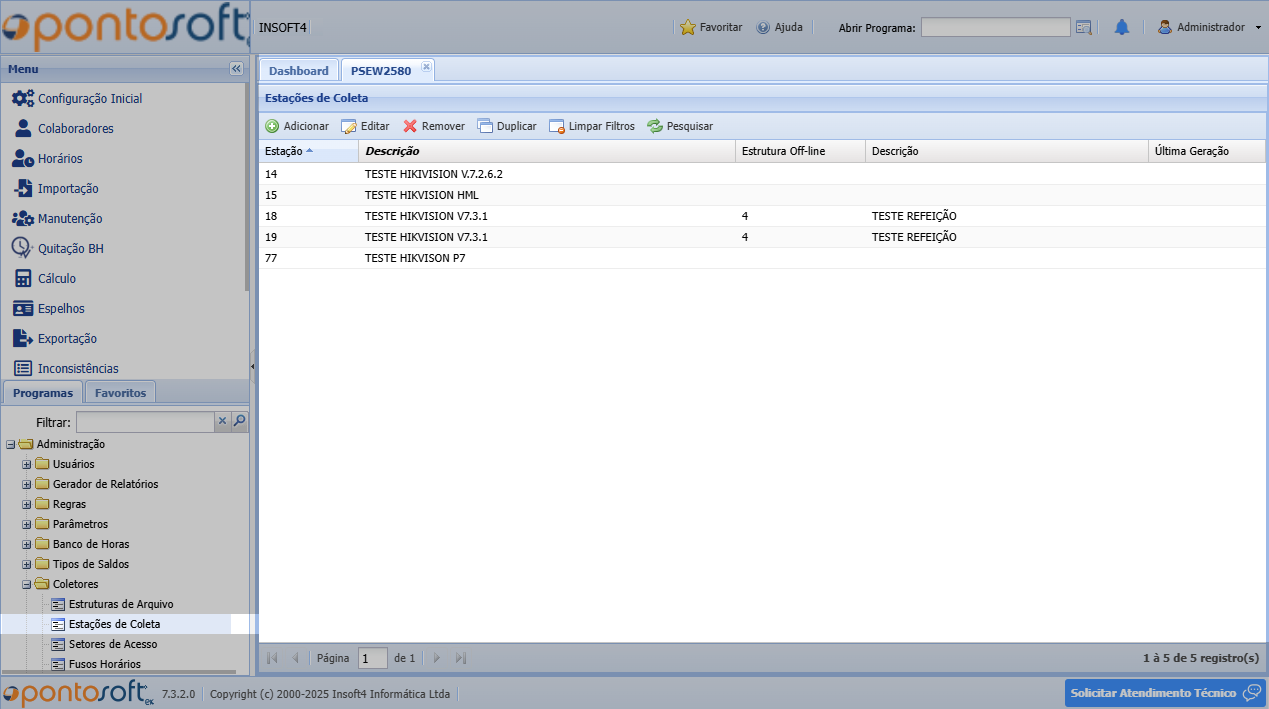Click the Limpar Filtros icon
The image size is (1269, 709).
tap(557, 127)
